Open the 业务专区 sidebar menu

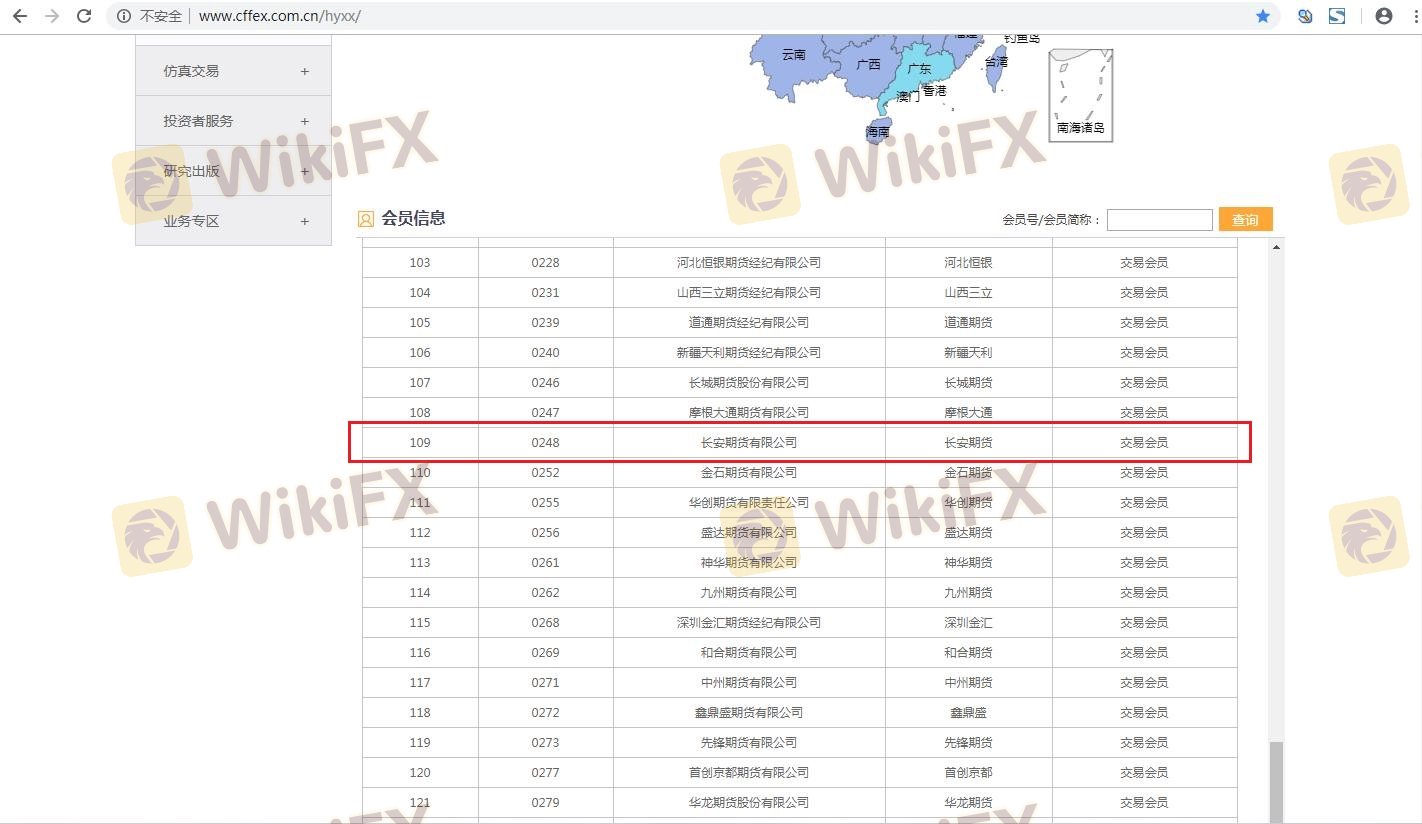coord(233,221)
